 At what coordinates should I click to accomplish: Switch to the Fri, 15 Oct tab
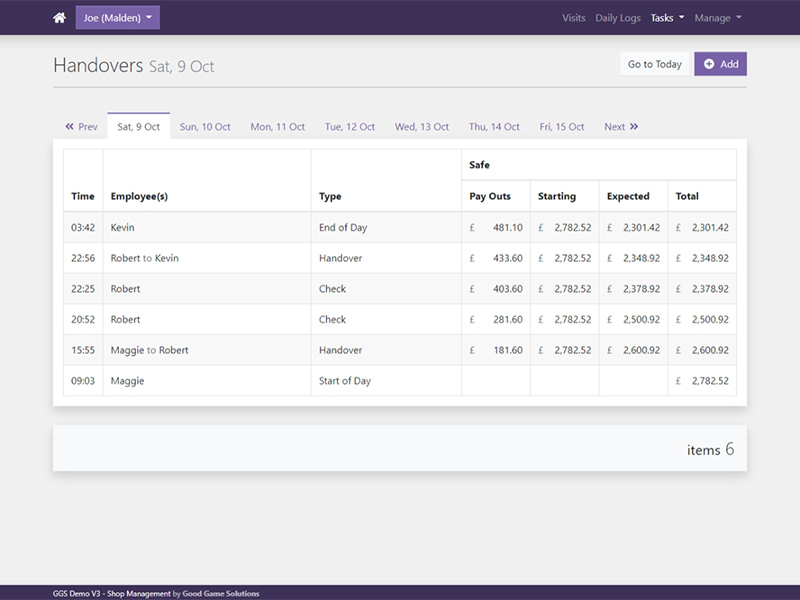click(x=562, y=127)
